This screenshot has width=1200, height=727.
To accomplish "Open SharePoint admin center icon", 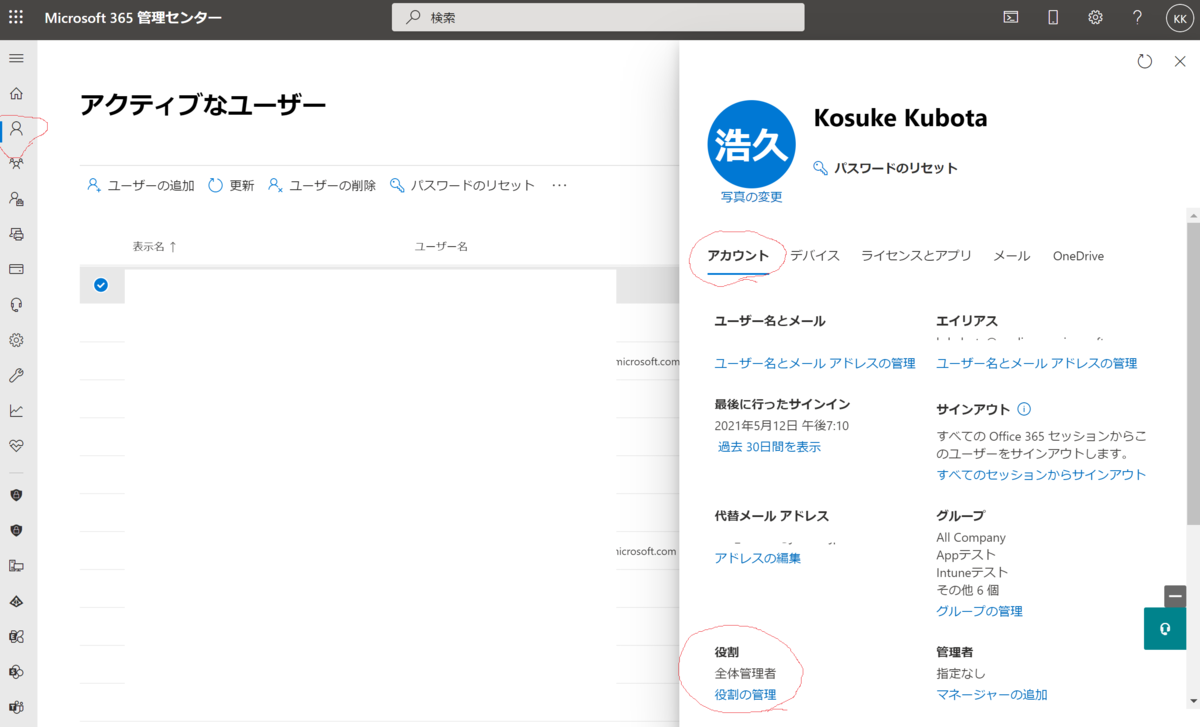I will pos(16,671).
